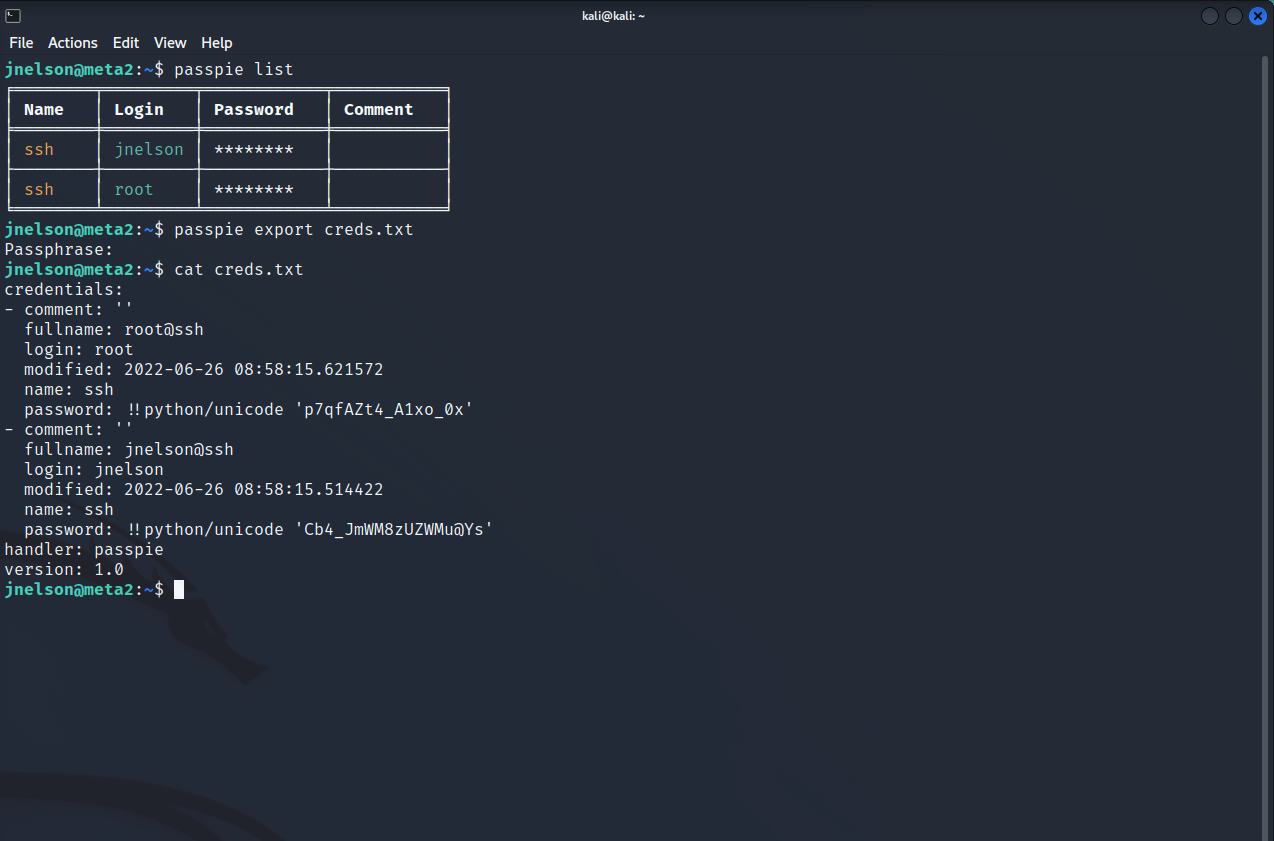Open the Edit menu
Viewport: 1274px width, 841px height.
pyautogui.click(x=126, y=43)
